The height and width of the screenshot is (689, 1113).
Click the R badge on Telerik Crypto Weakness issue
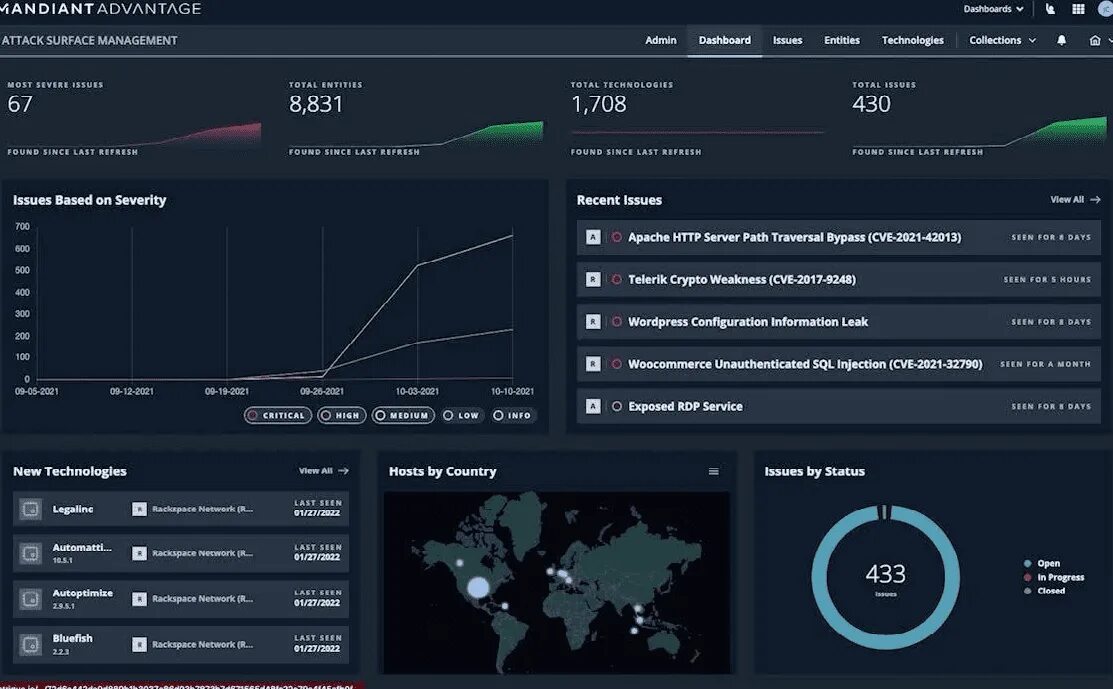click(x=593, y=280)
